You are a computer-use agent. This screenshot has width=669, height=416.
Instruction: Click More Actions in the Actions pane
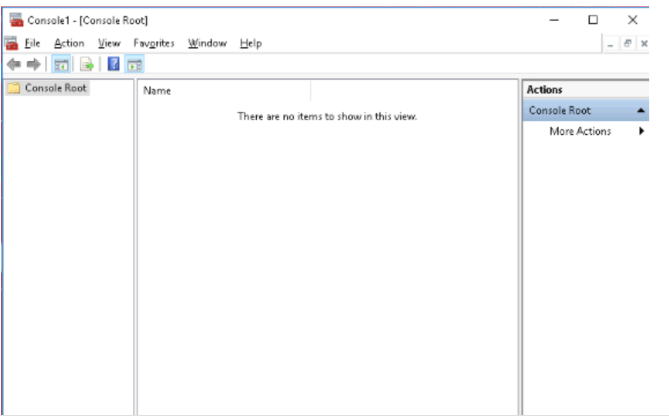580,131
